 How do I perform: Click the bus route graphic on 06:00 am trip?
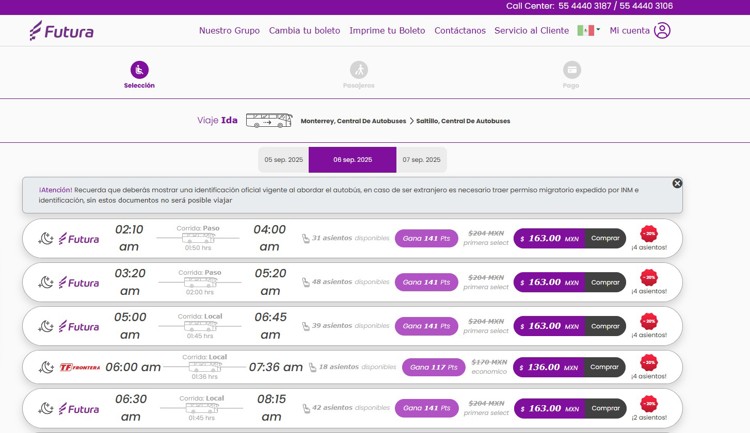(x=205, y=367)
